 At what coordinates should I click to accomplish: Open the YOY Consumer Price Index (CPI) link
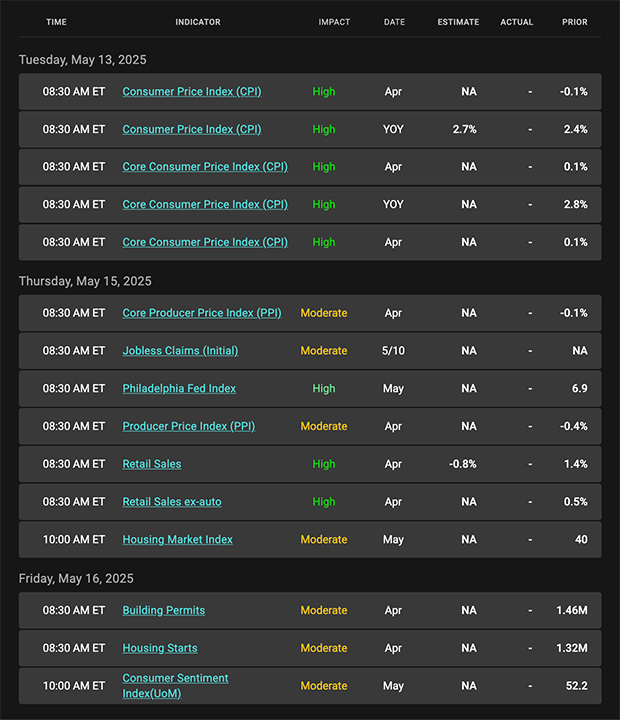(x=192, y=129)
